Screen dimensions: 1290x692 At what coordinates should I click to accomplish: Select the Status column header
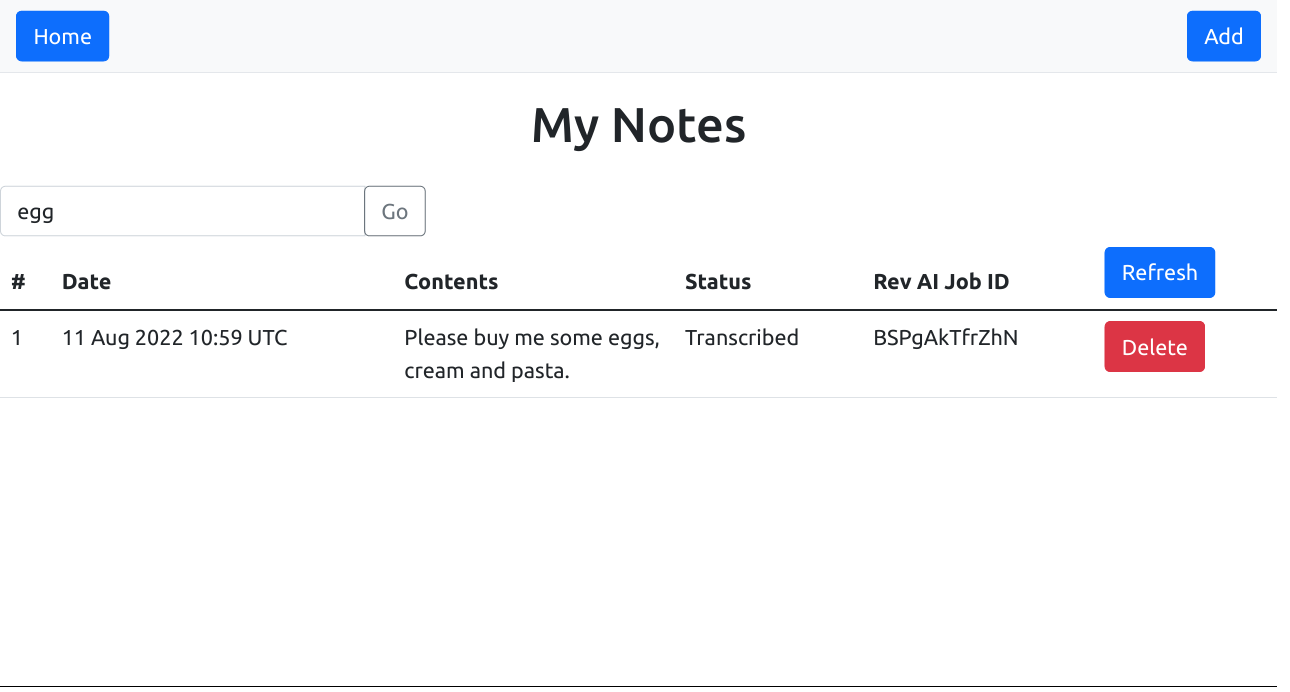(x=718, y=282)
